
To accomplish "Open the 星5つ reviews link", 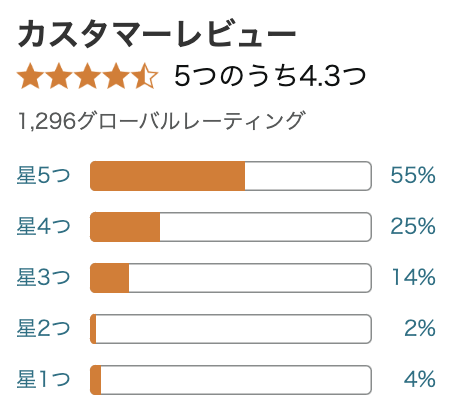I will coord(44,175).
